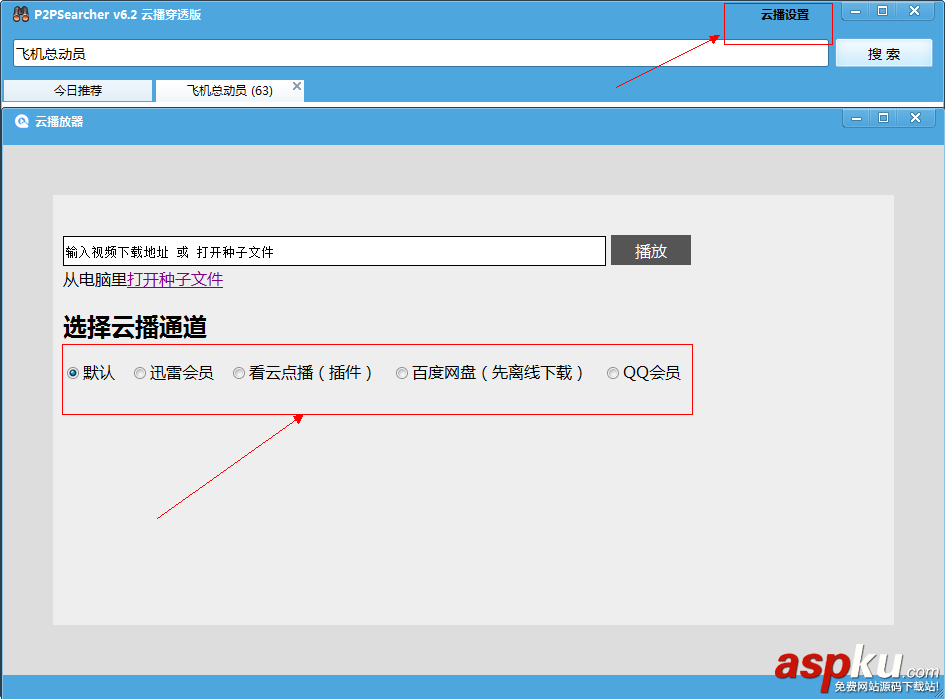Click the 播放 button
The width and height of the screenshot is (945, 699).
pyautogui.click(x=651, y=250)
